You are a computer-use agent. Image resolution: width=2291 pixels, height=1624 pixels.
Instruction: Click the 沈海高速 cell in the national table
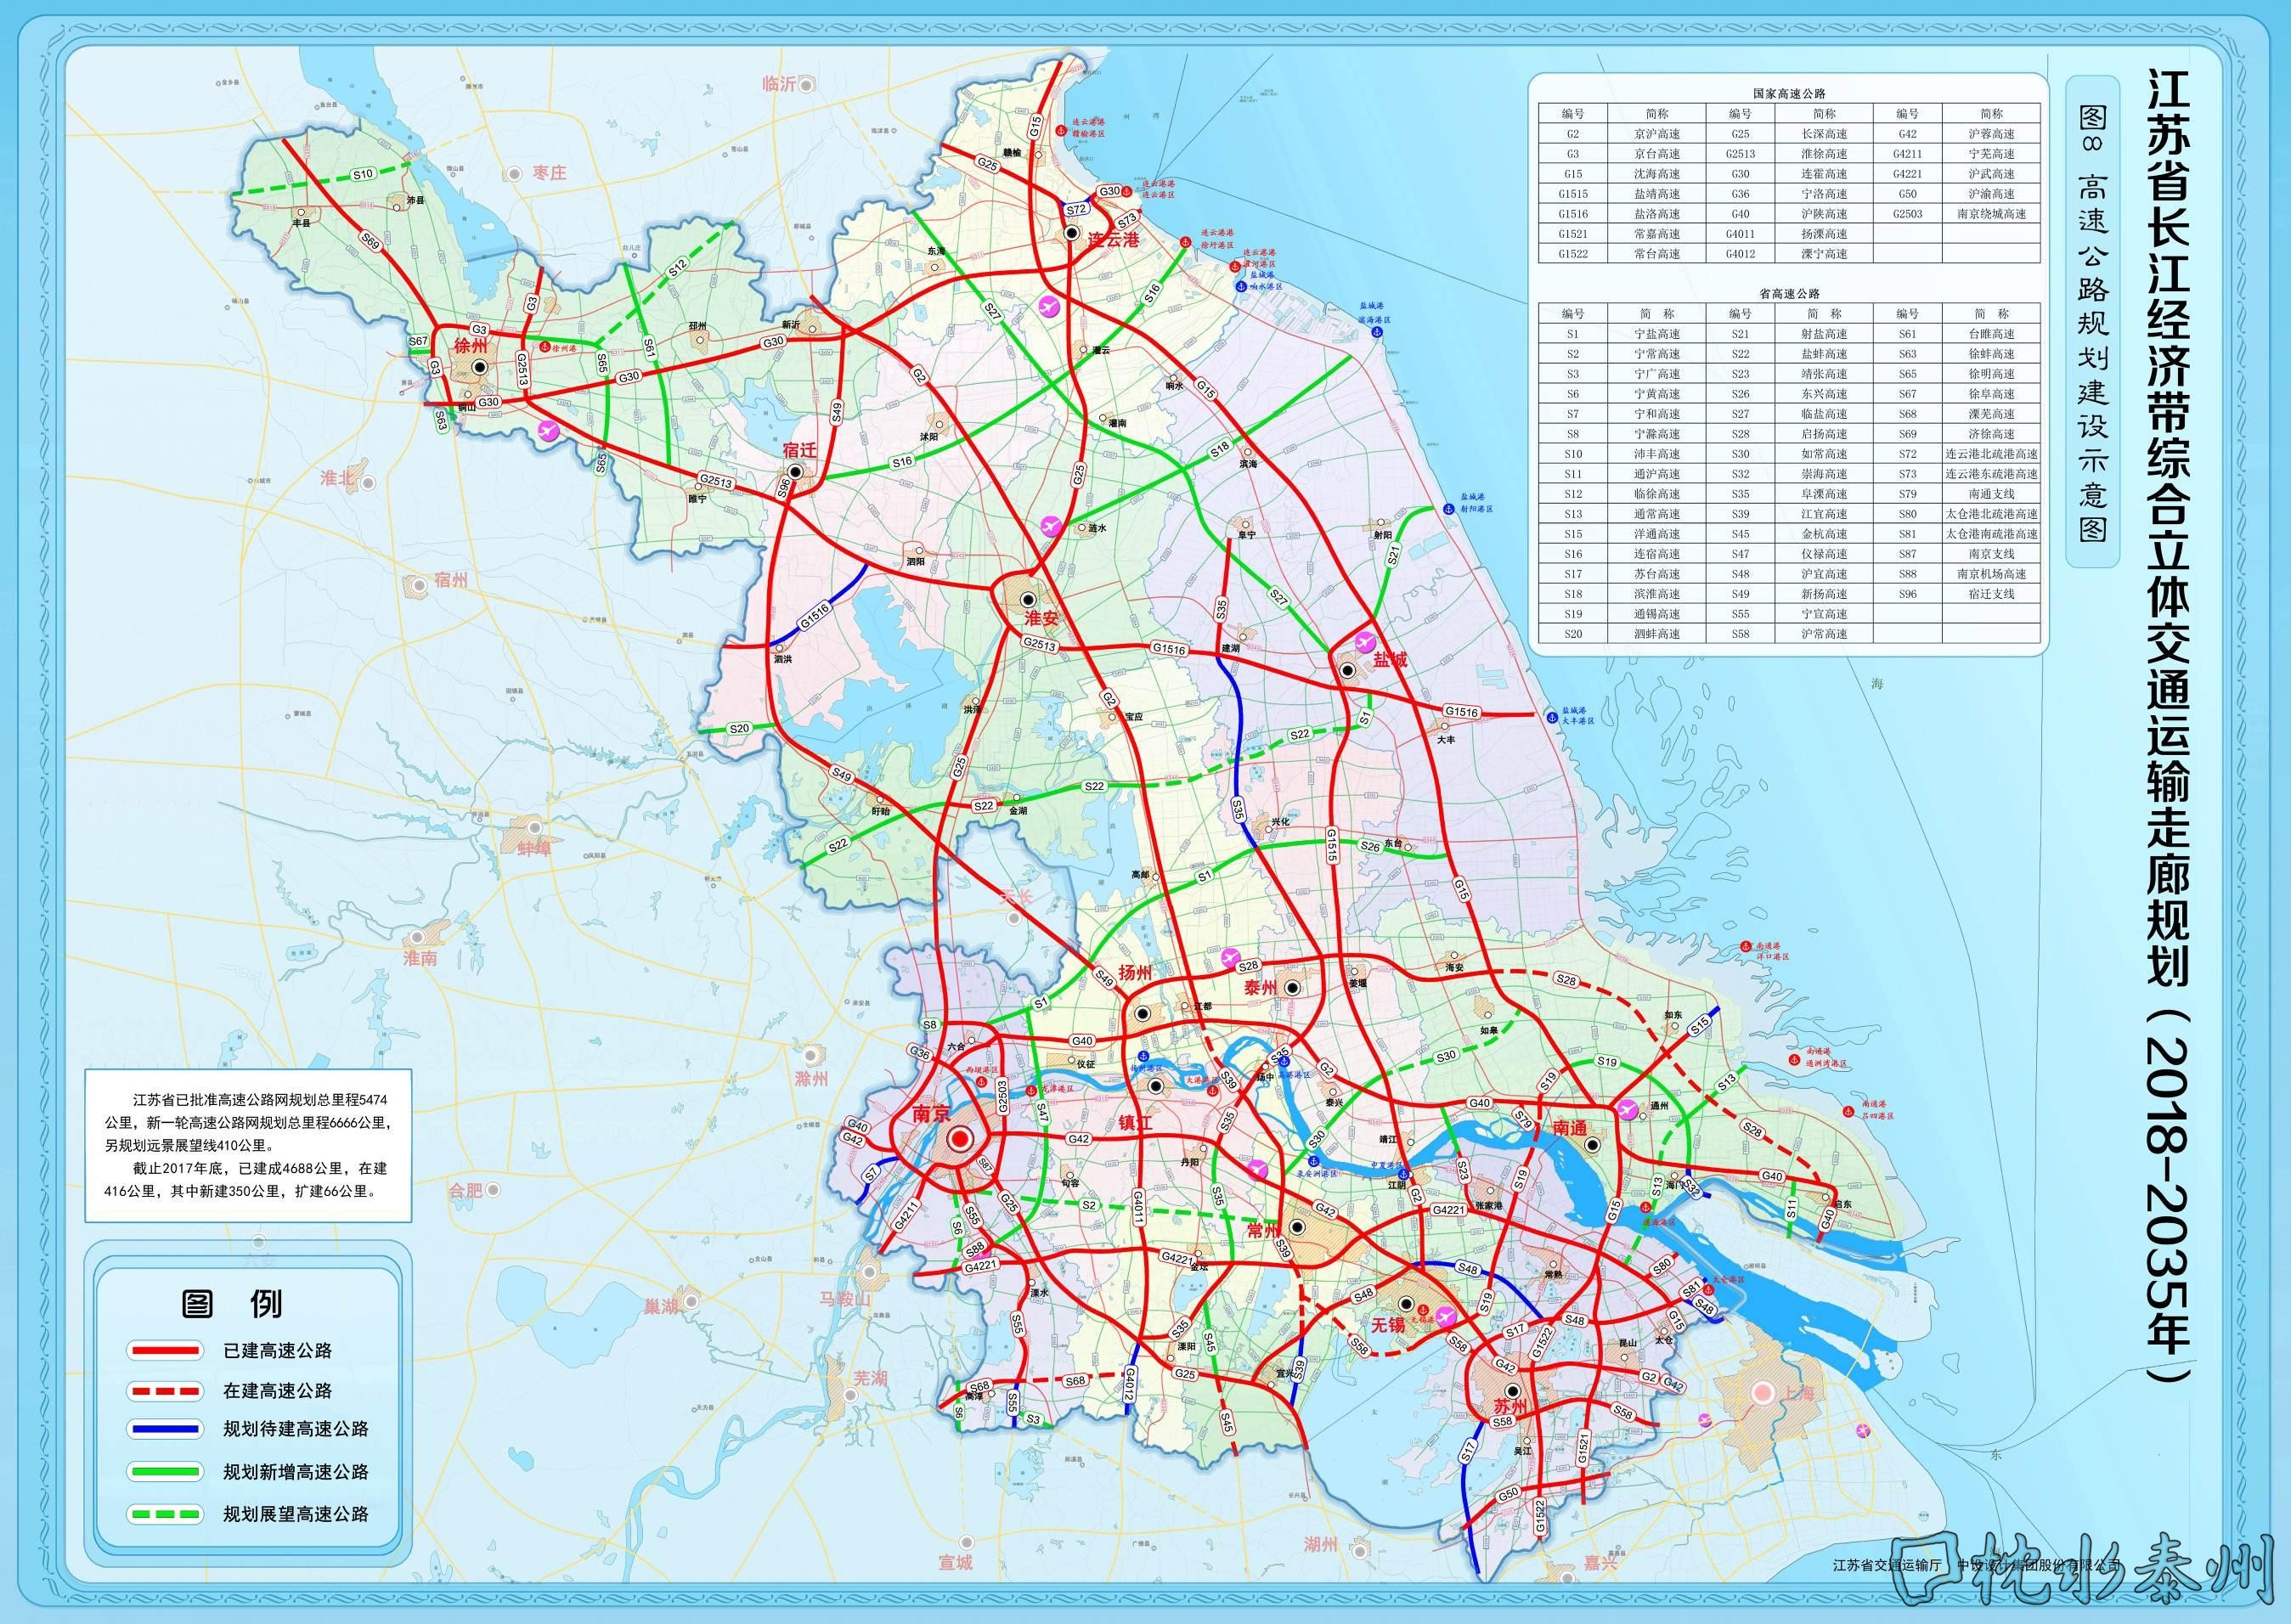tap(1656, 174)
